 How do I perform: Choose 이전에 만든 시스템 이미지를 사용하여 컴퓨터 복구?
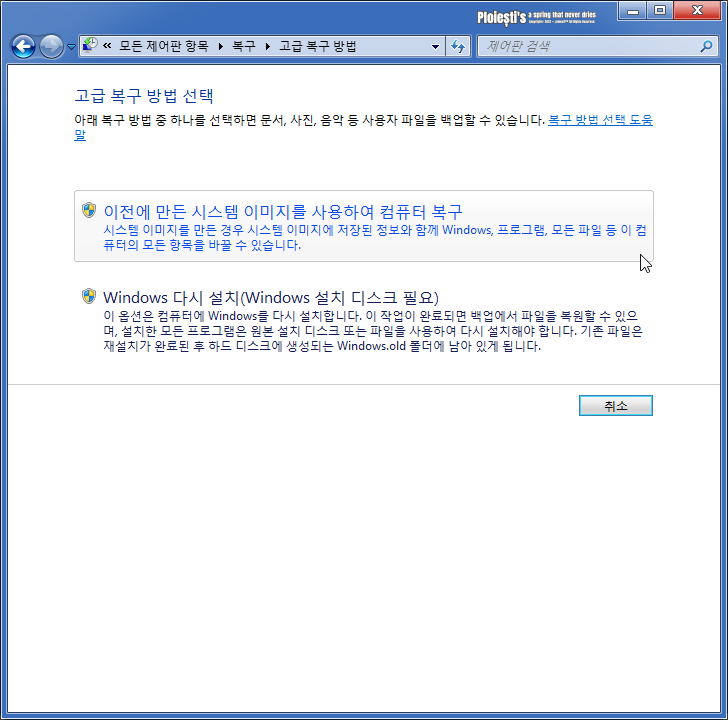coord(364,226)
